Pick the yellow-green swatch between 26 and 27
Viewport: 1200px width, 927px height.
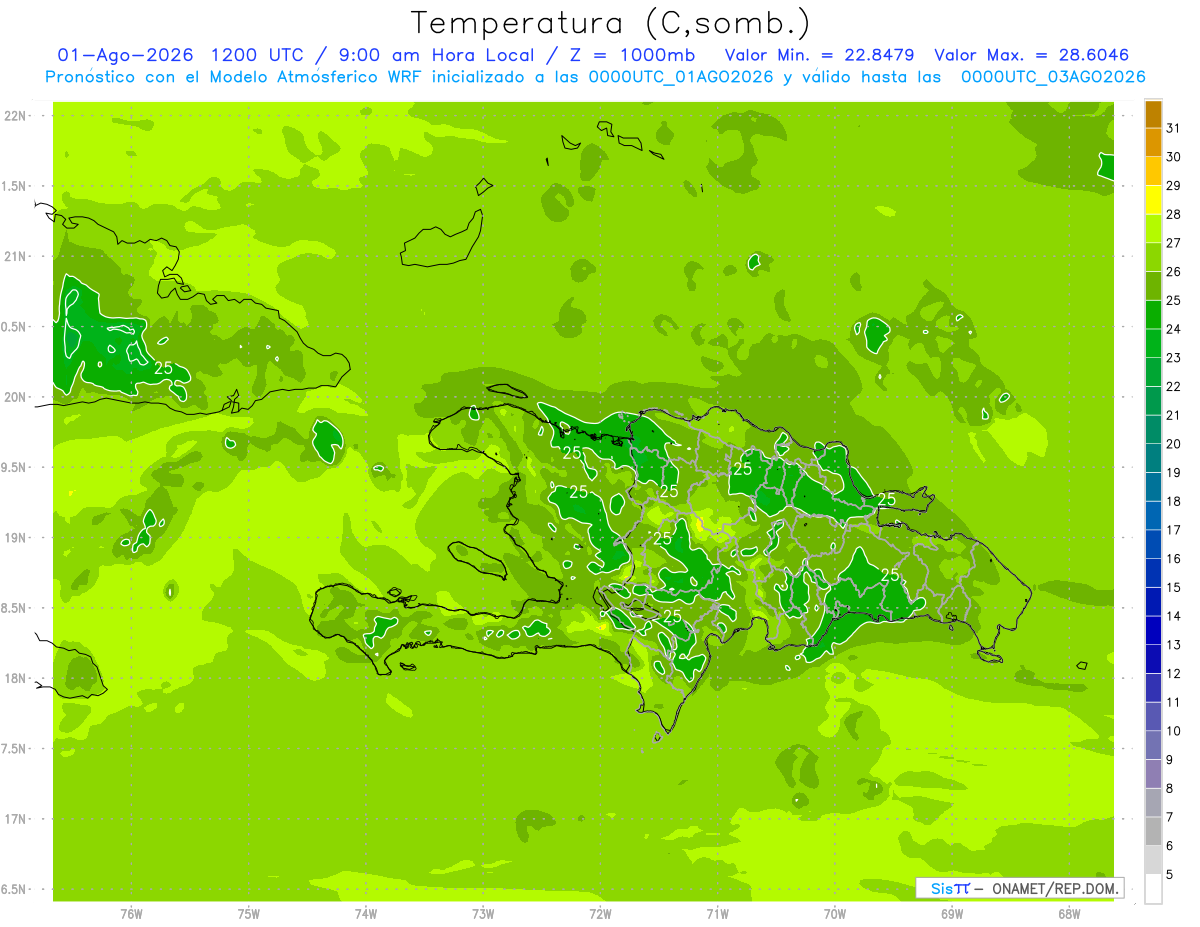[1153, 258]
